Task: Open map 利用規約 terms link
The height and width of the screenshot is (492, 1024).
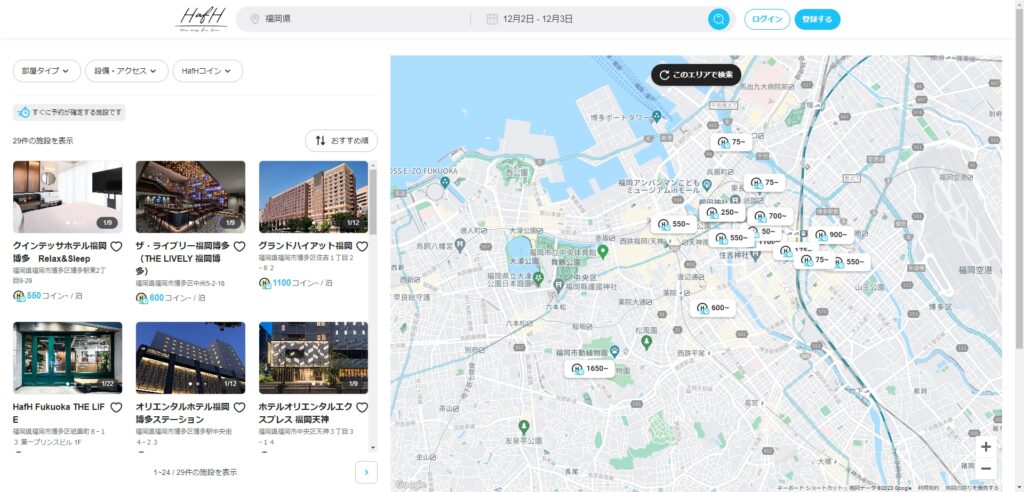Action: click(x=927, y=488)
